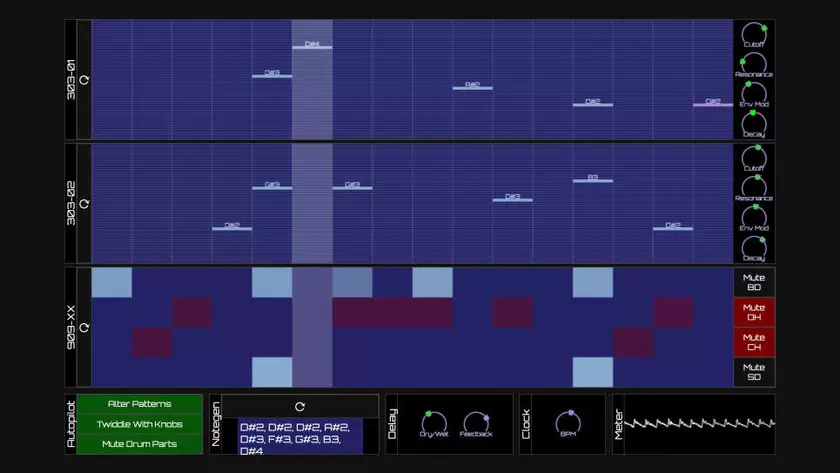This screenshot has width=840, height=473.
Task: Click the Delay Dry/Wet knob
Action: click(x=433, y=422)
